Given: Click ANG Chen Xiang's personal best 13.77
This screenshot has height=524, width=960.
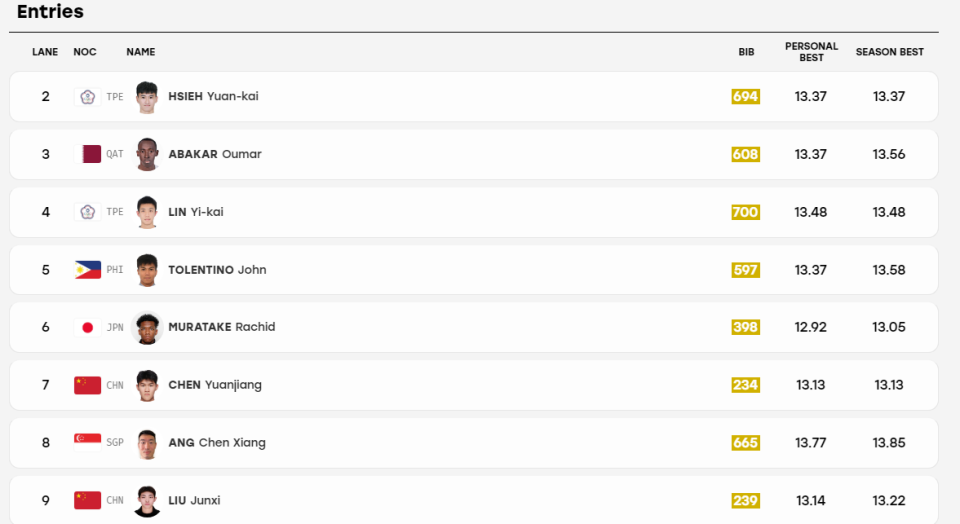Looking at the screenshot, I should point(811,443).
